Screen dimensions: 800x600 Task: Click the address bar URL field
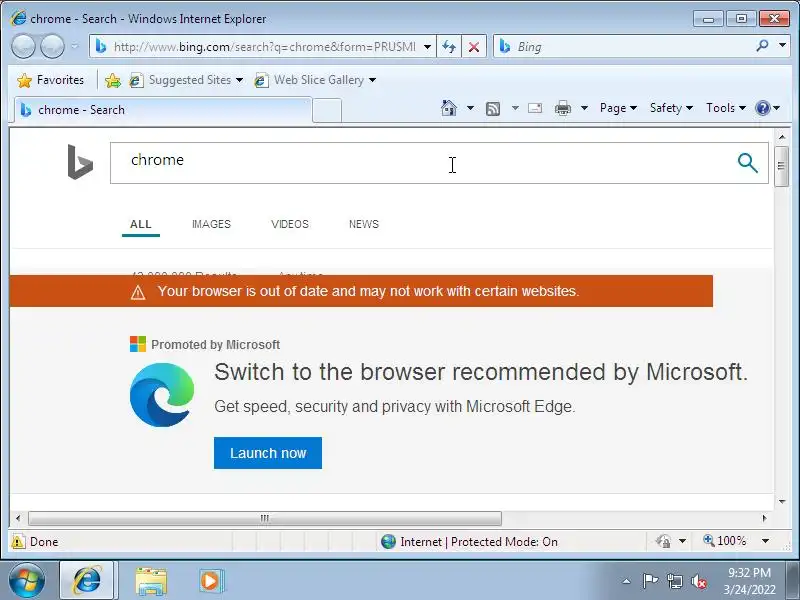(x=265, y=47)
